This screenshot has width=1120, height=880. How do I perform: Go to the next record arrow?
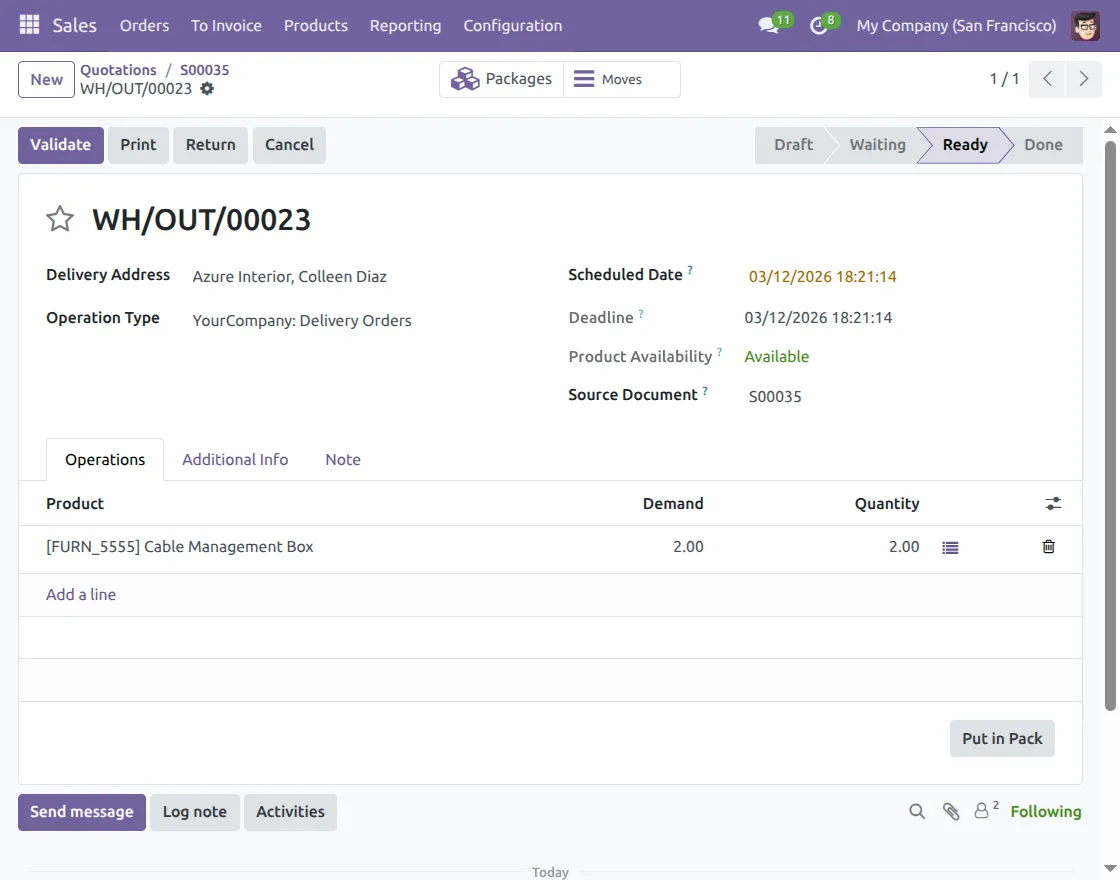pos(1084,79)
